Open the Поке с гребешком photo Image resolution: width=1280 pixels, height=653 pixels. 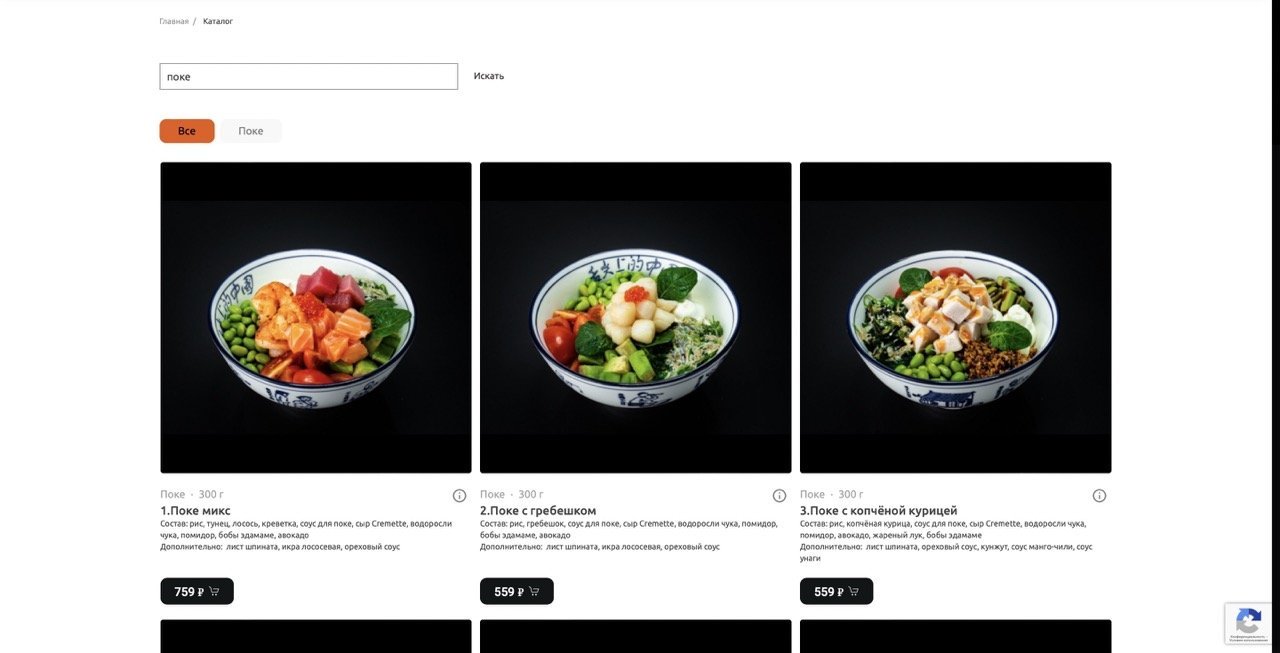pyautogui.click(x=636, y=318)
